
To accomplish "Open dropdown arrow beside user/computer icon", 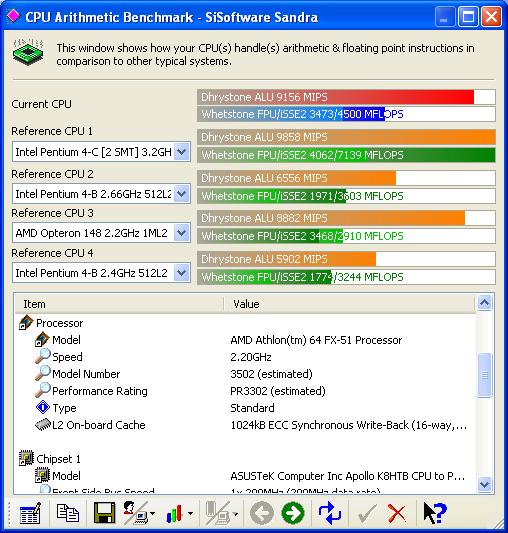I will point(152,513).
